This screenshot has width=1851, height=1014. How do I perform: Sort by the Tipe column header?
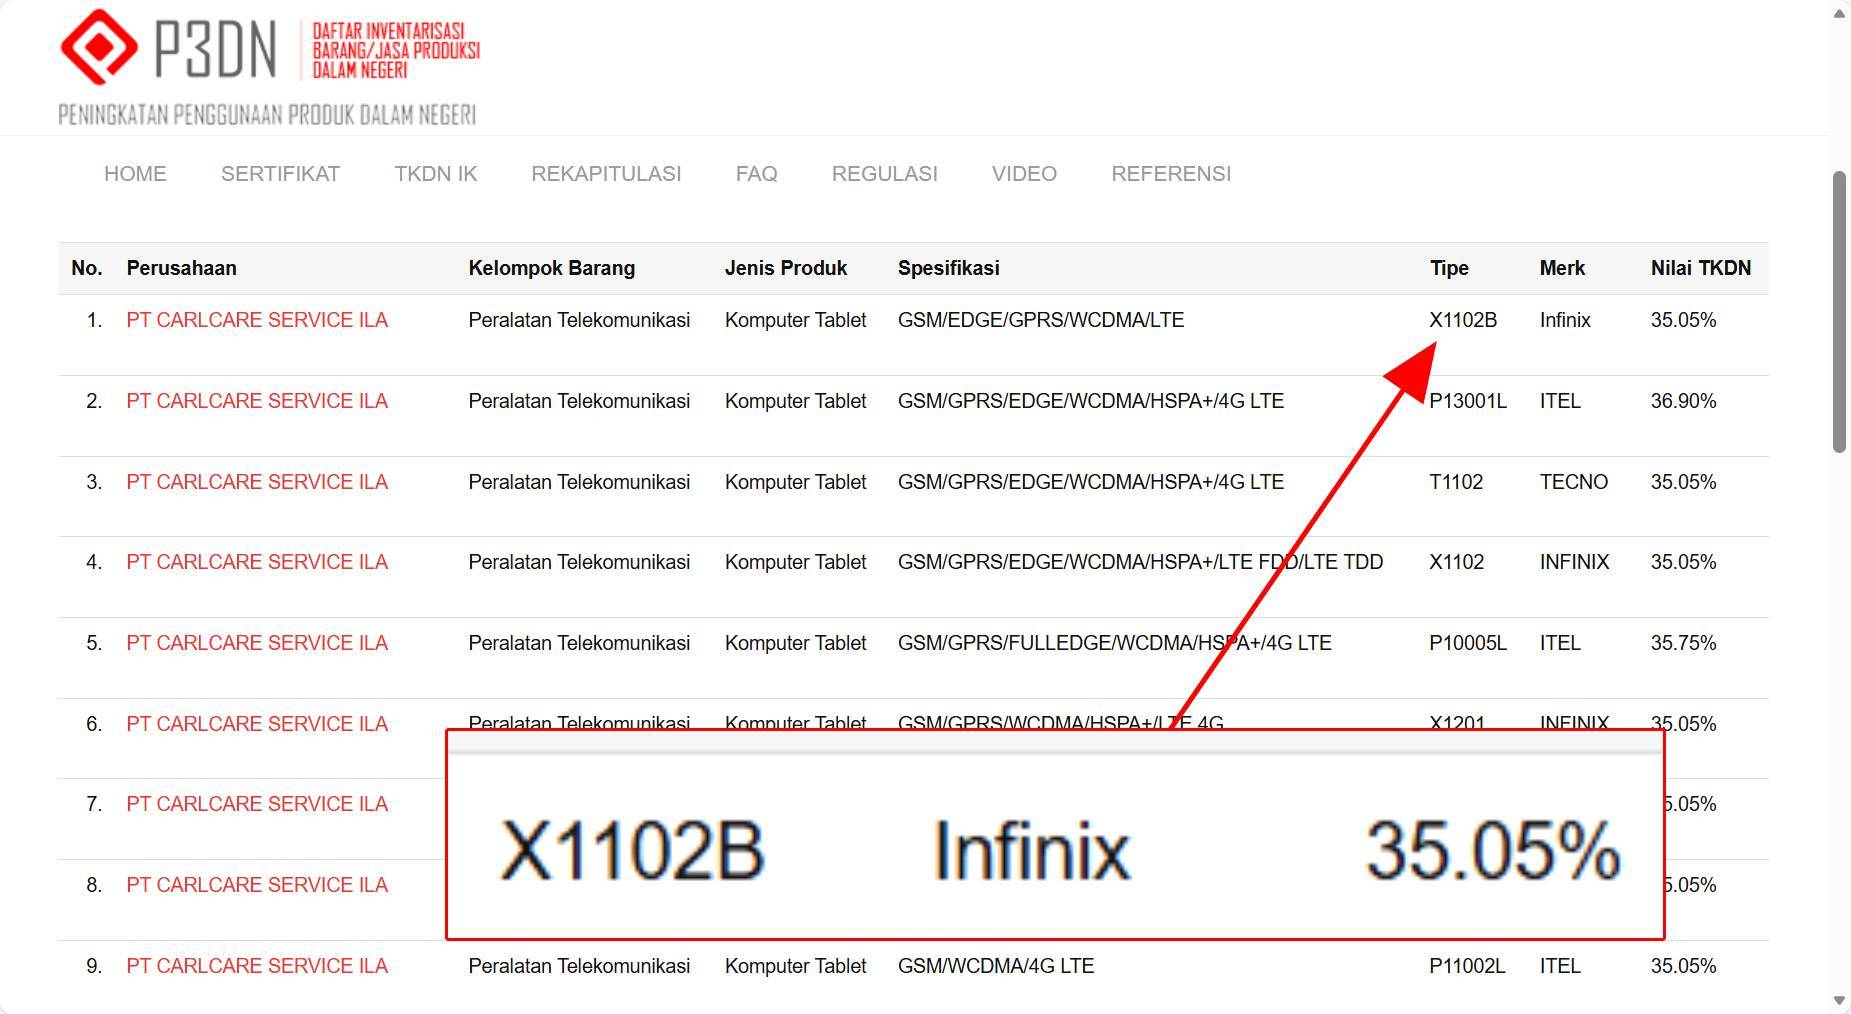1450,268
